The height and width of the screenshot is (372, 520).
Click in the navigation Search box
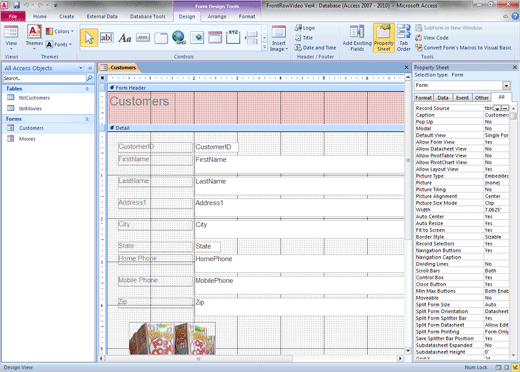pos(44,78)
